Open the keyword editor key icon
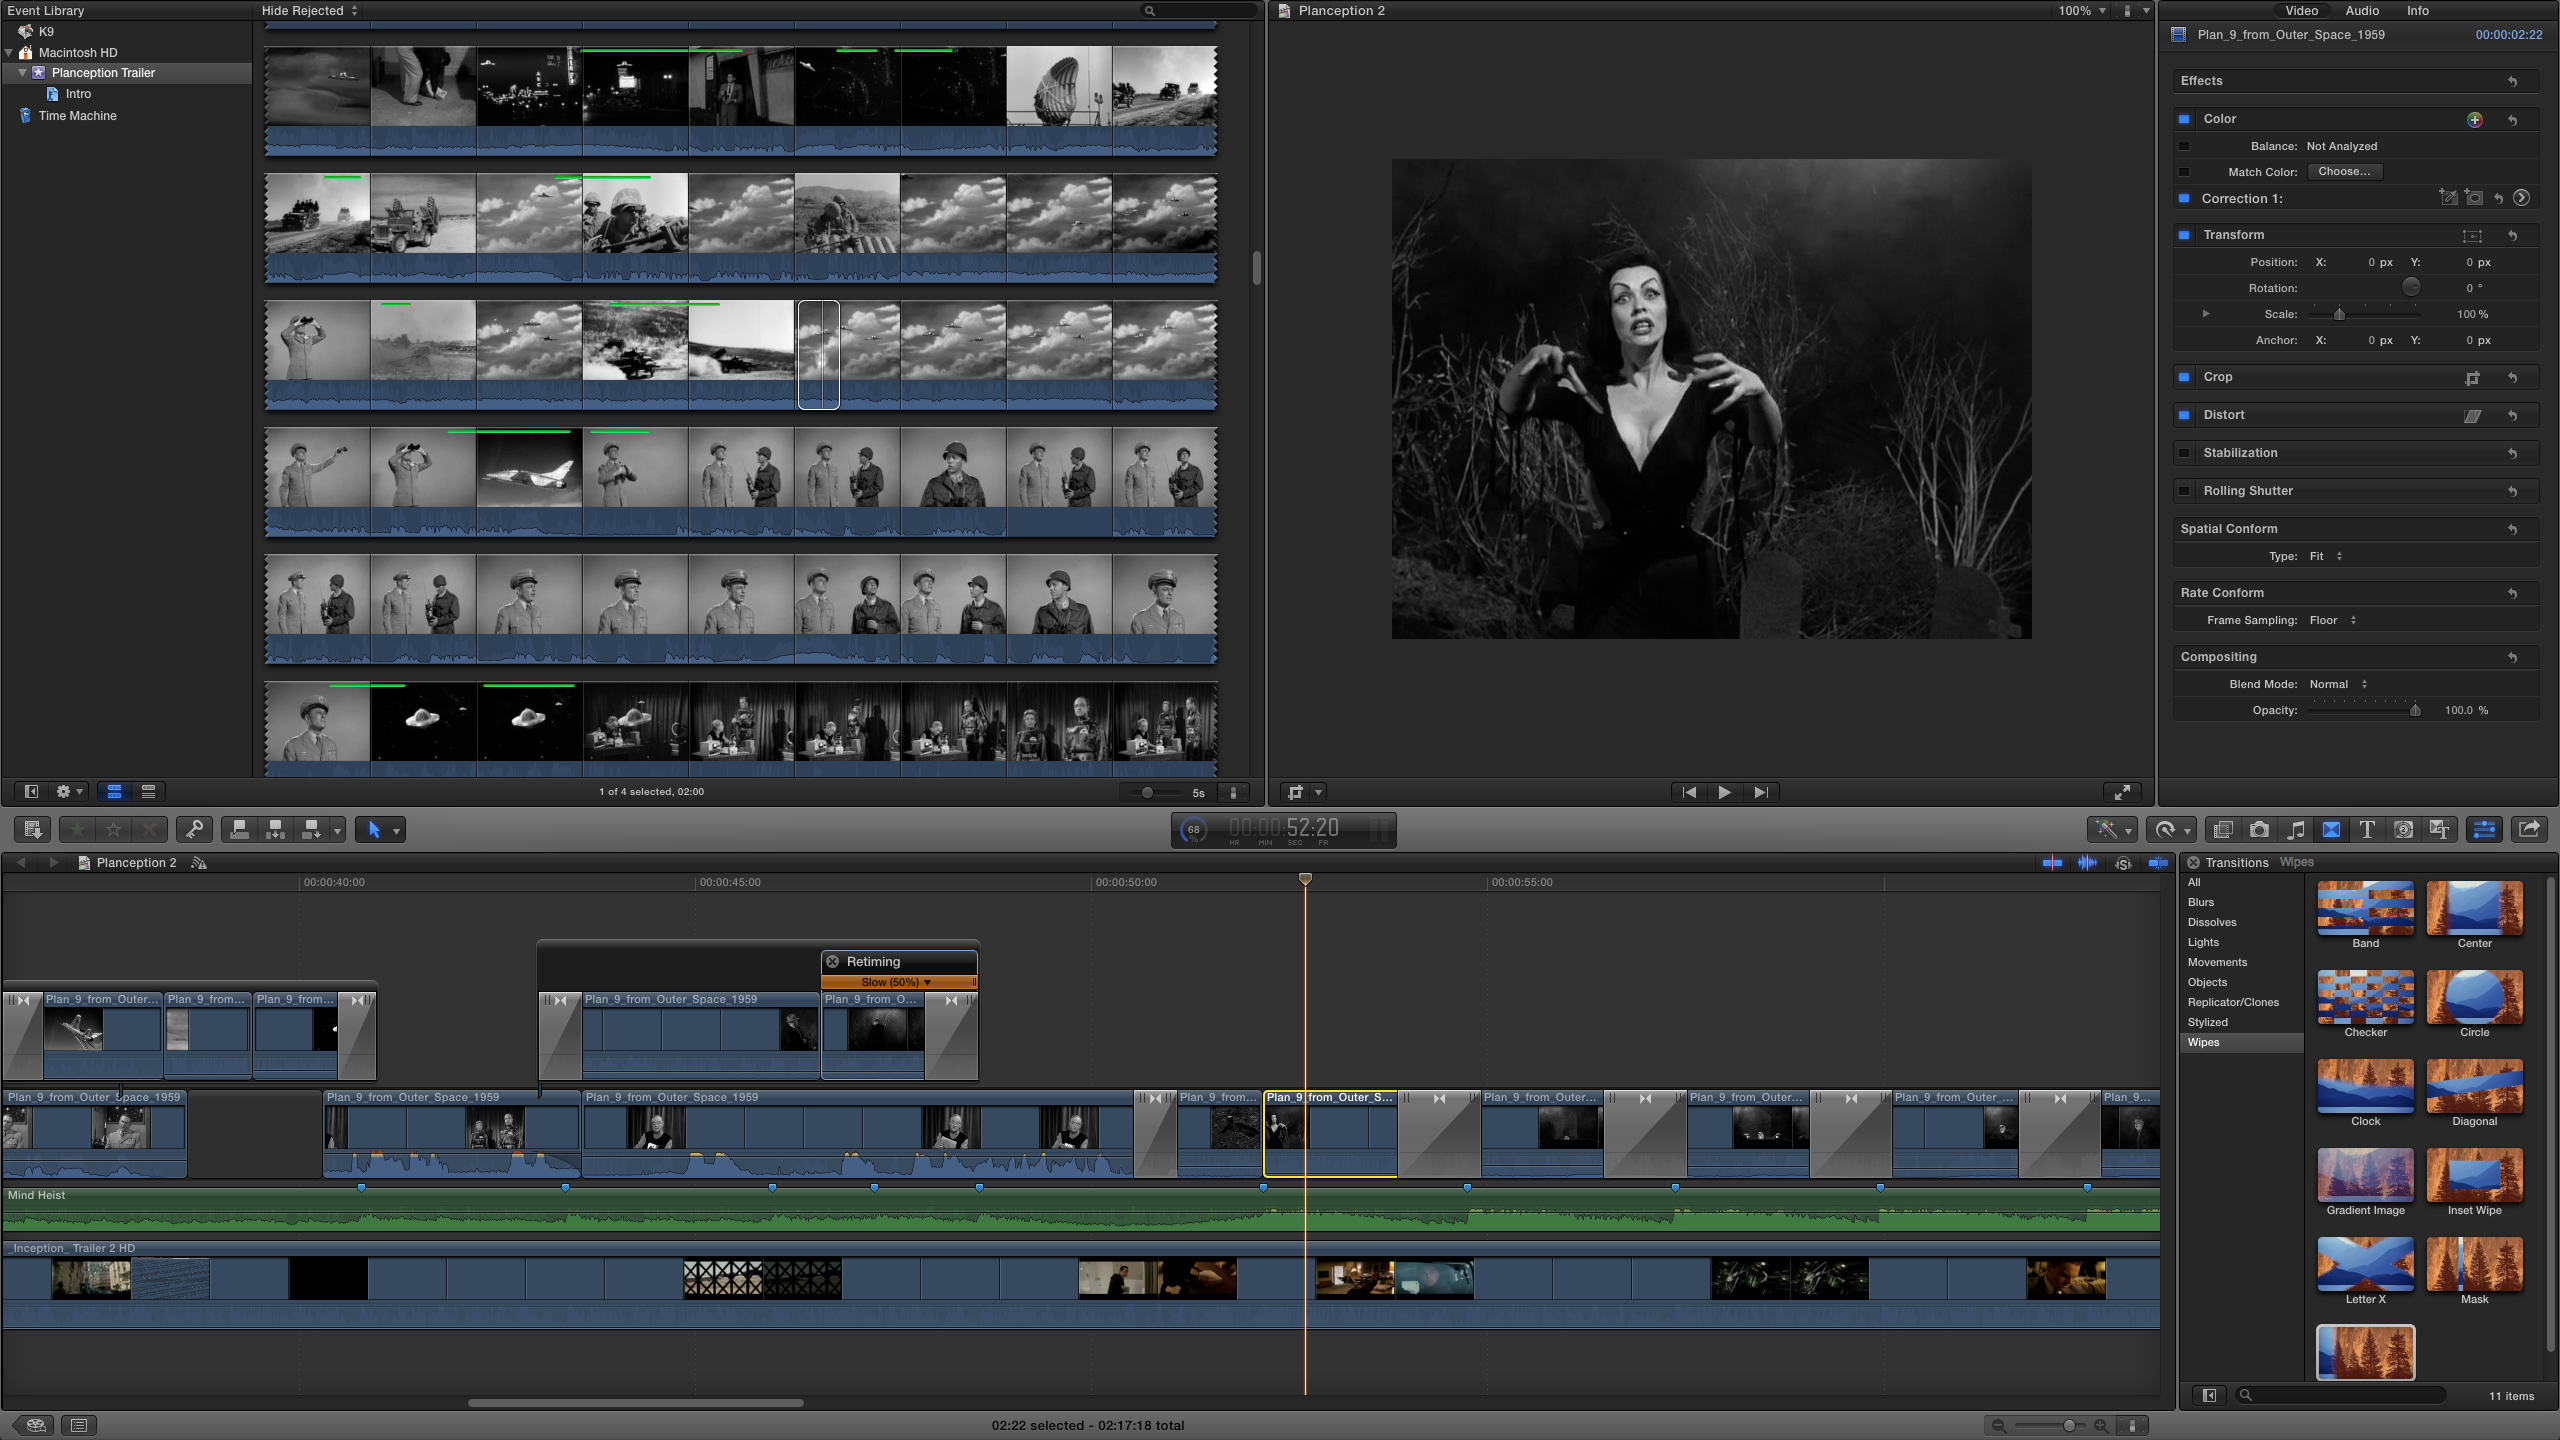The height and width of the screenshot is (1440, 2560). [194, 829]
